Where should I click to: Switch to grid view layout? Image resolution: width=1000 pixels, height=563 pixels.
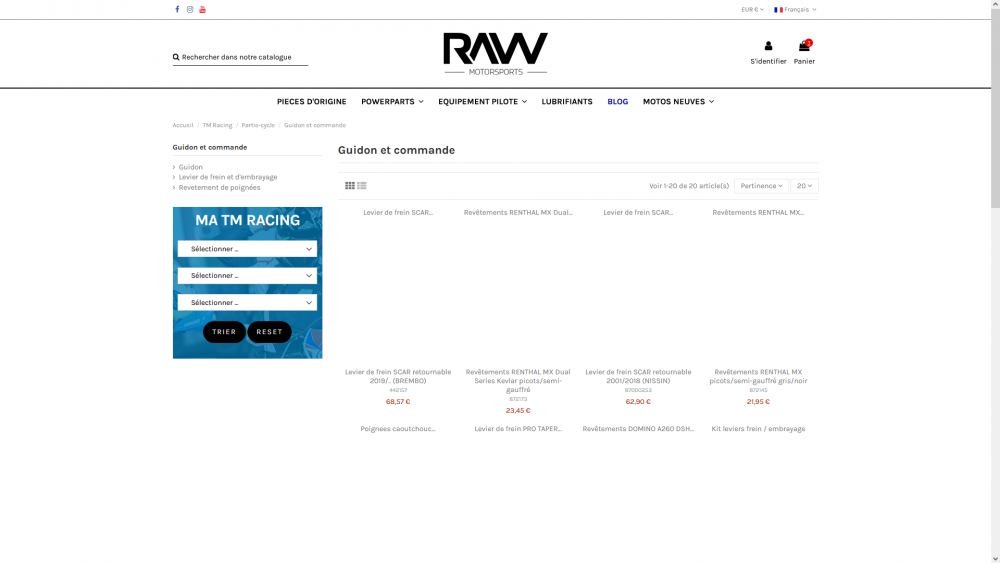[x=350, y=186]
